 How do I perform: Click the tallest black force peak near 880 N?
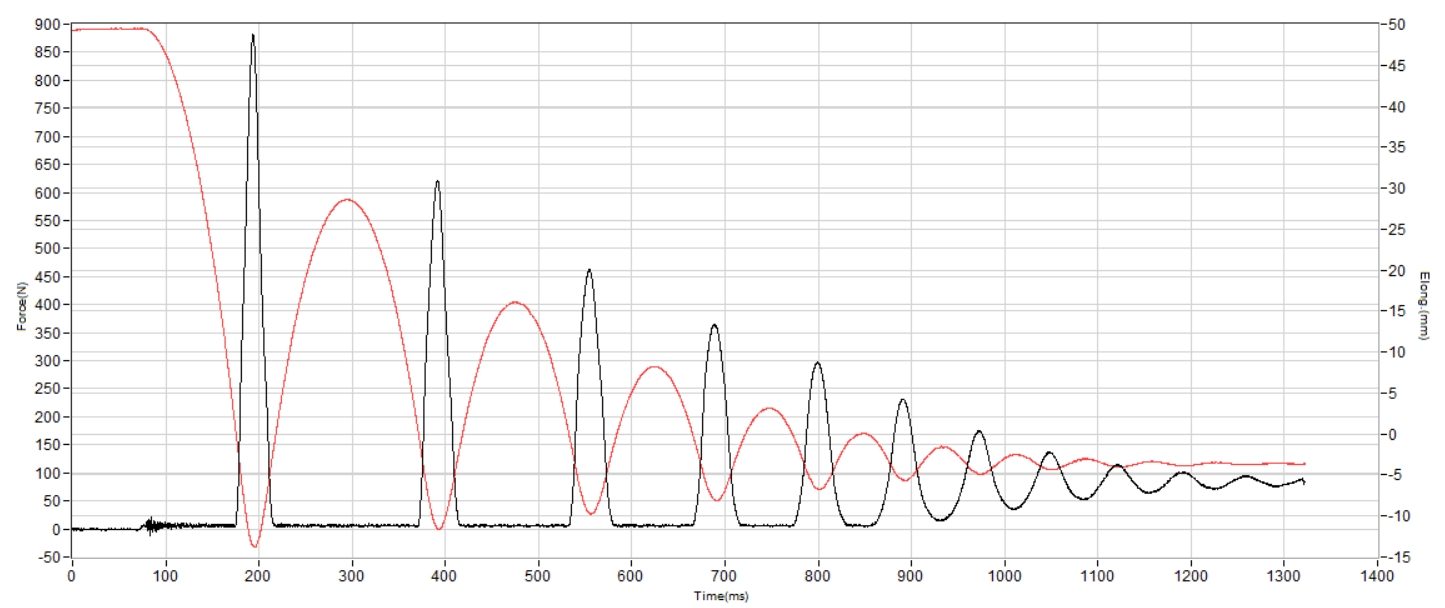252,36
